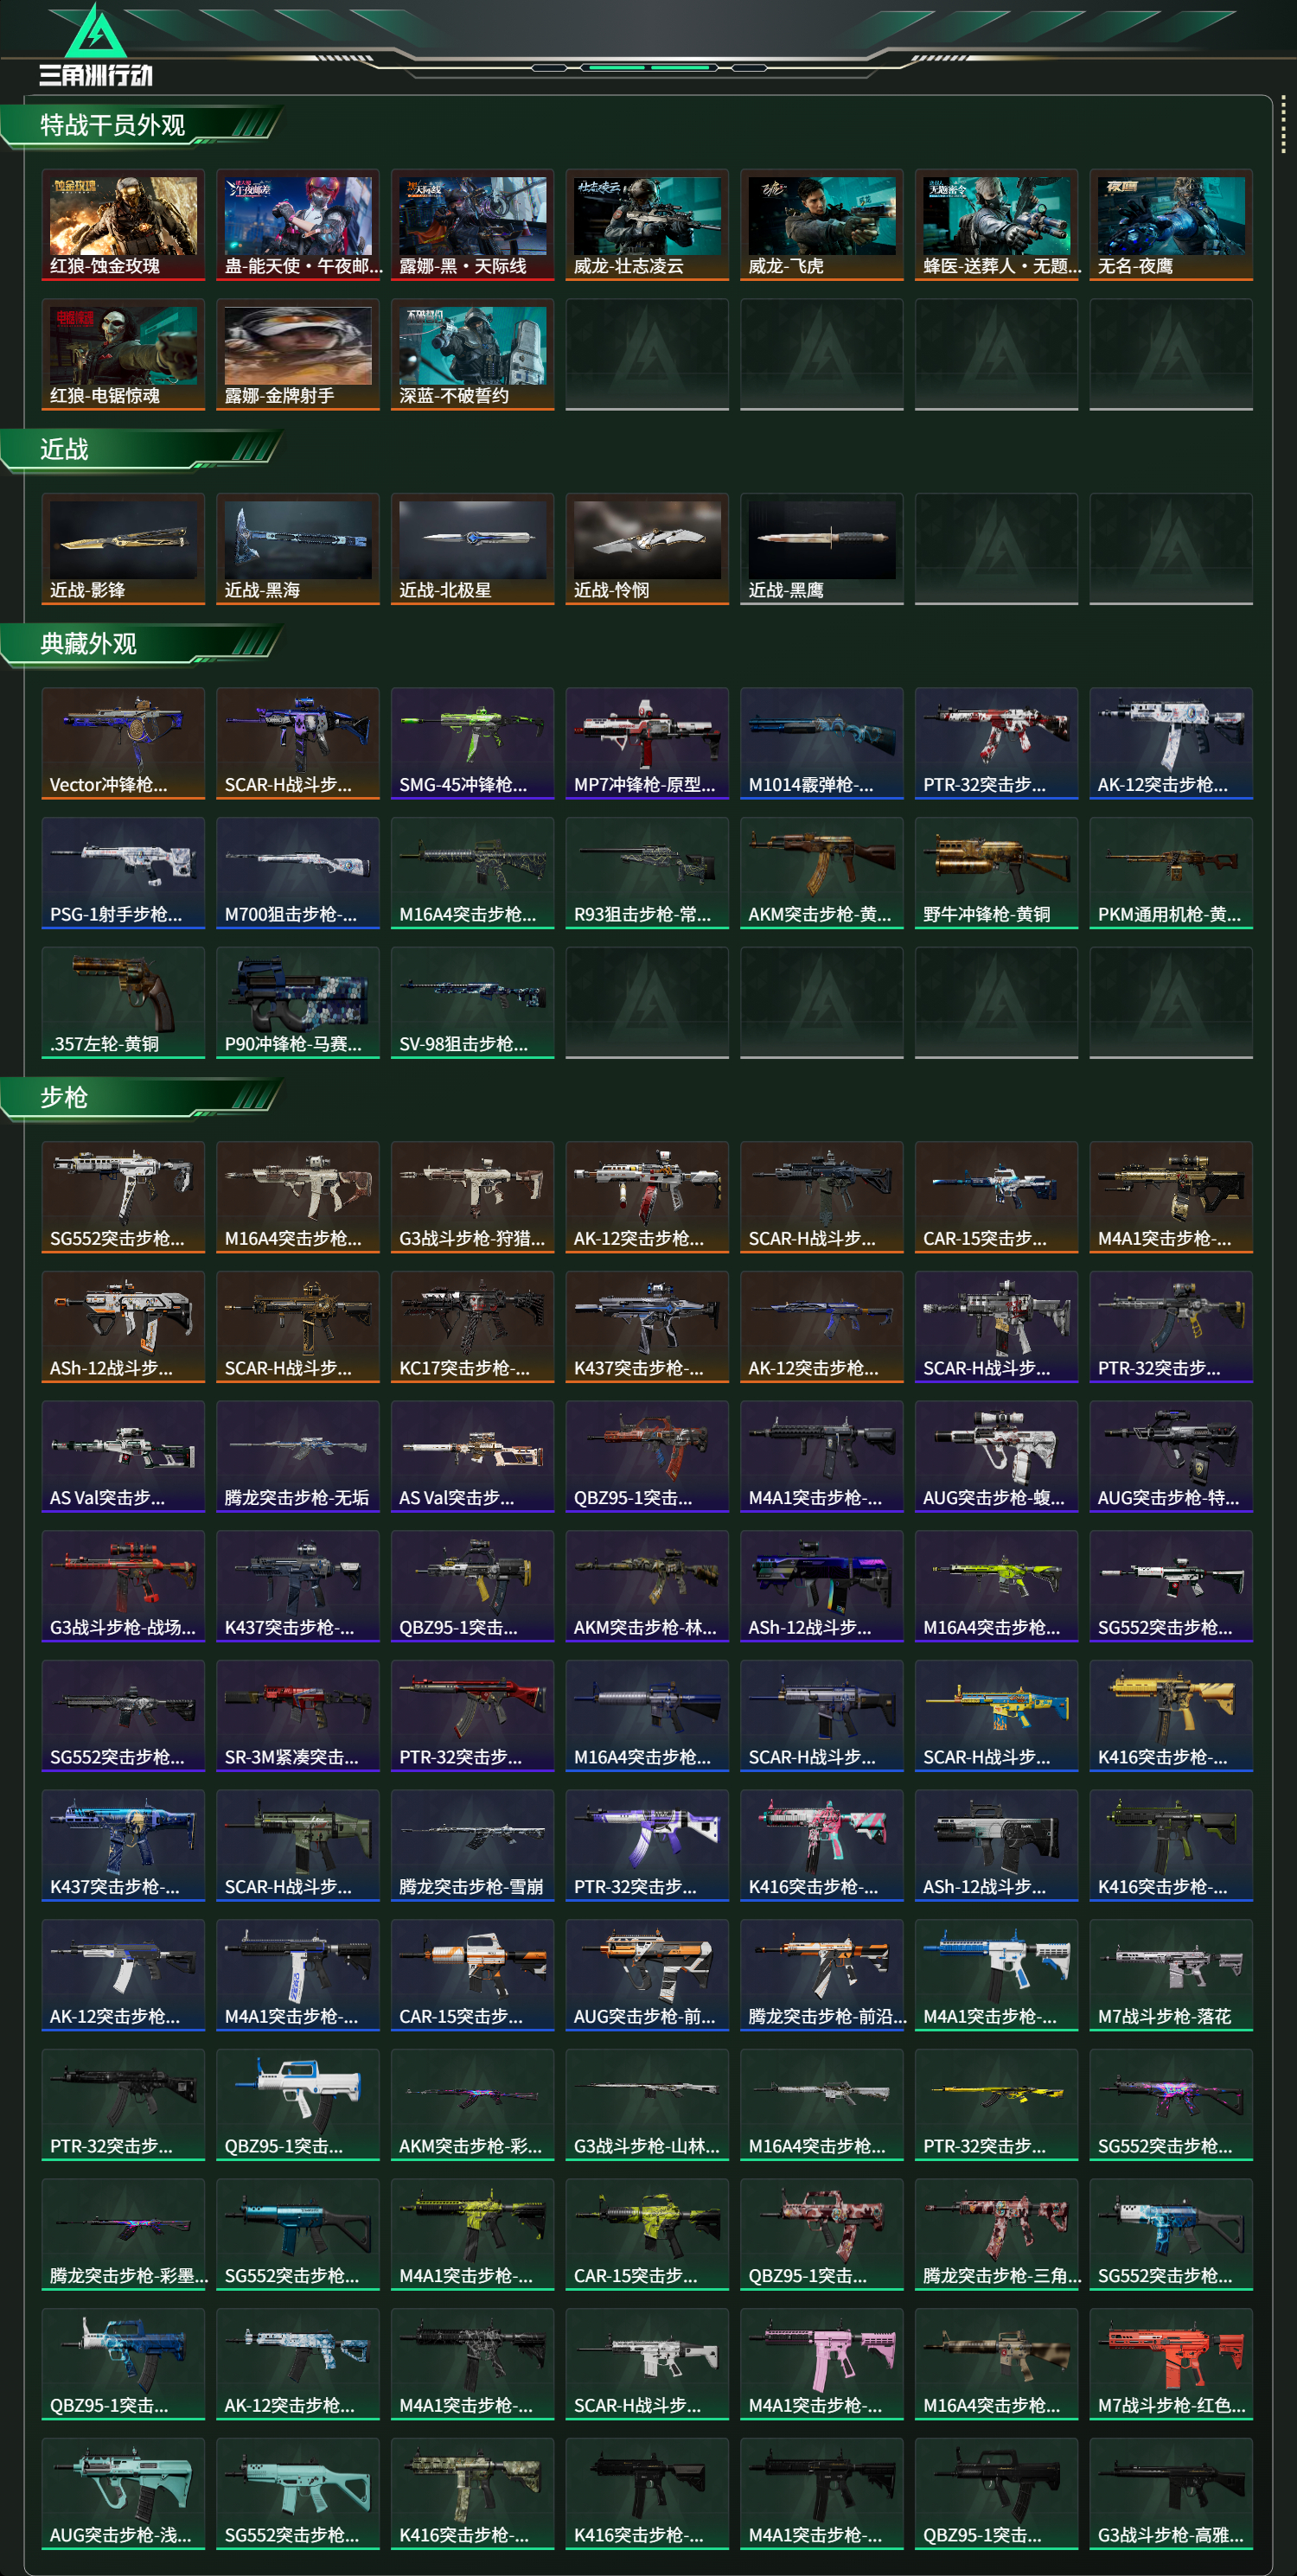
Task: Open the 露娜-黑・天际线 skin card
Action: click(x=472, y=225)
